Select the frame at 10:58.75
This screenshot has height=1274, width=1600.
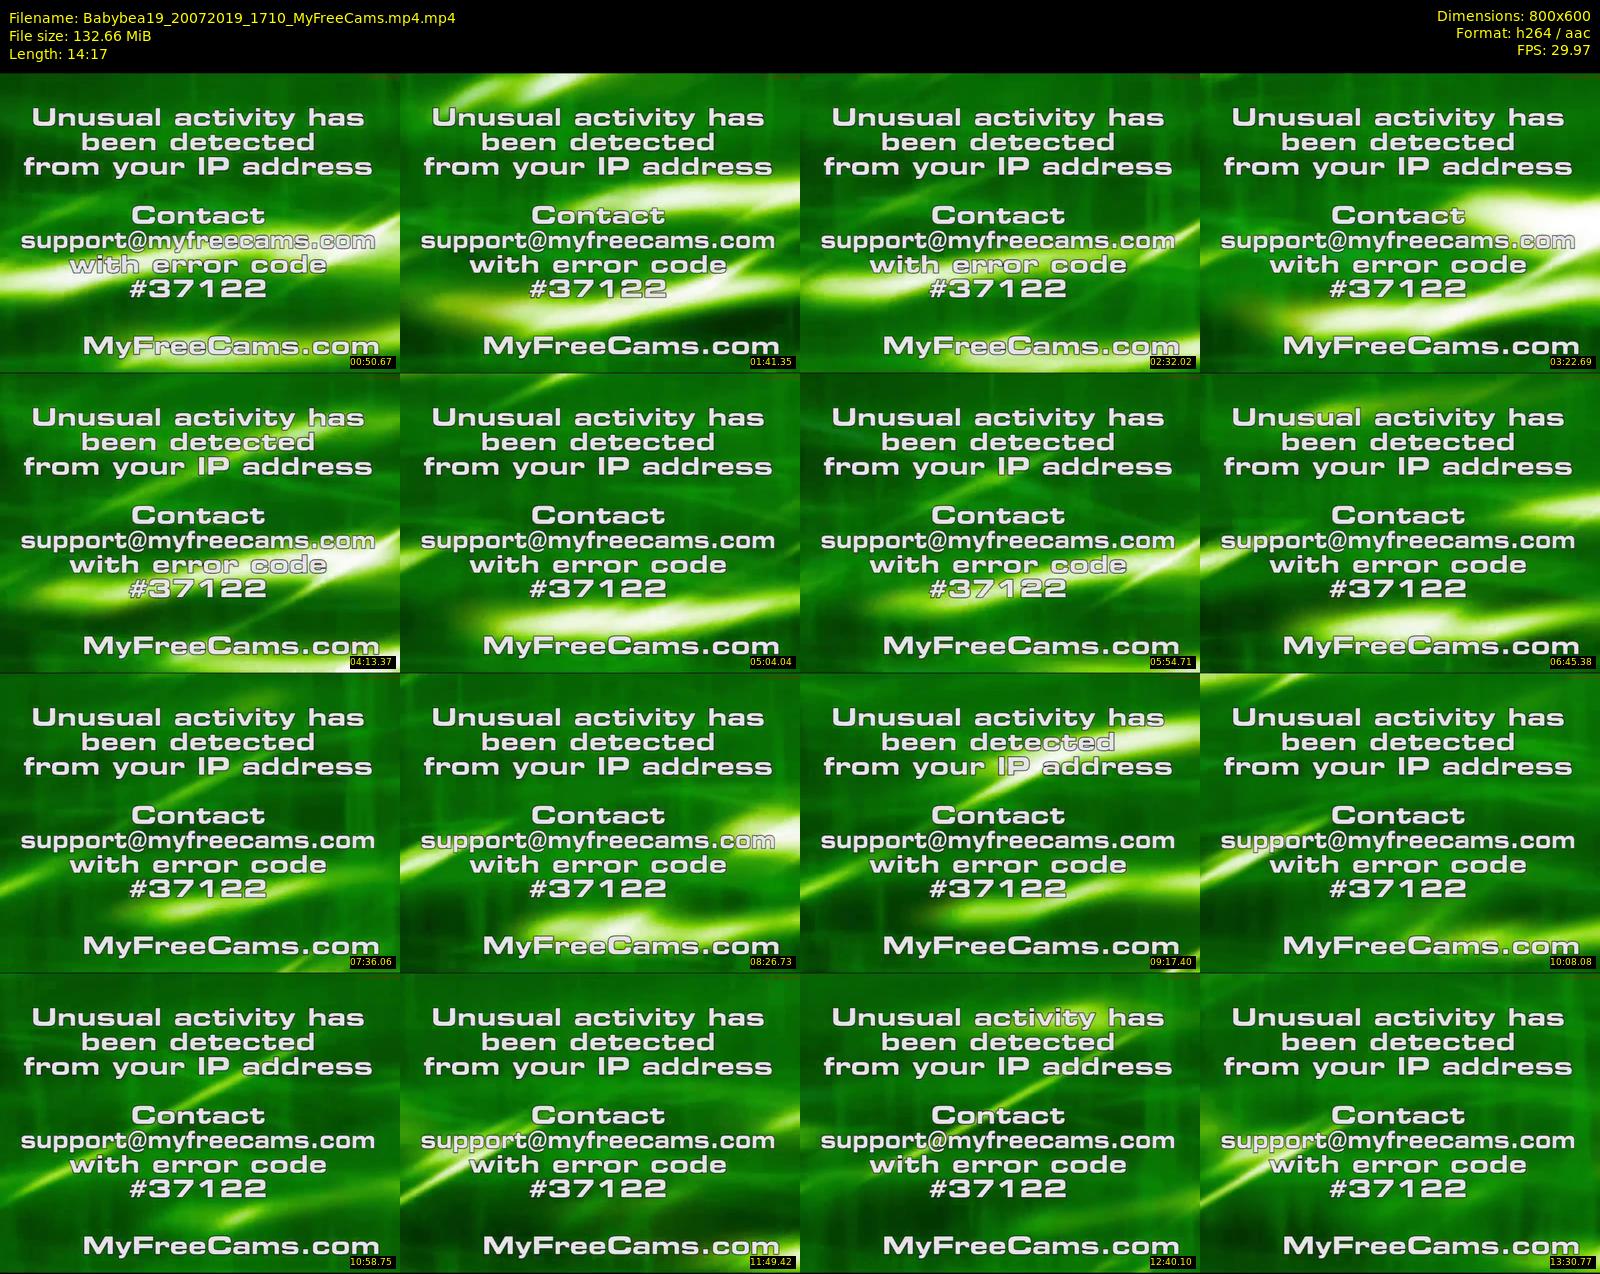click(x=200, y=1123)
